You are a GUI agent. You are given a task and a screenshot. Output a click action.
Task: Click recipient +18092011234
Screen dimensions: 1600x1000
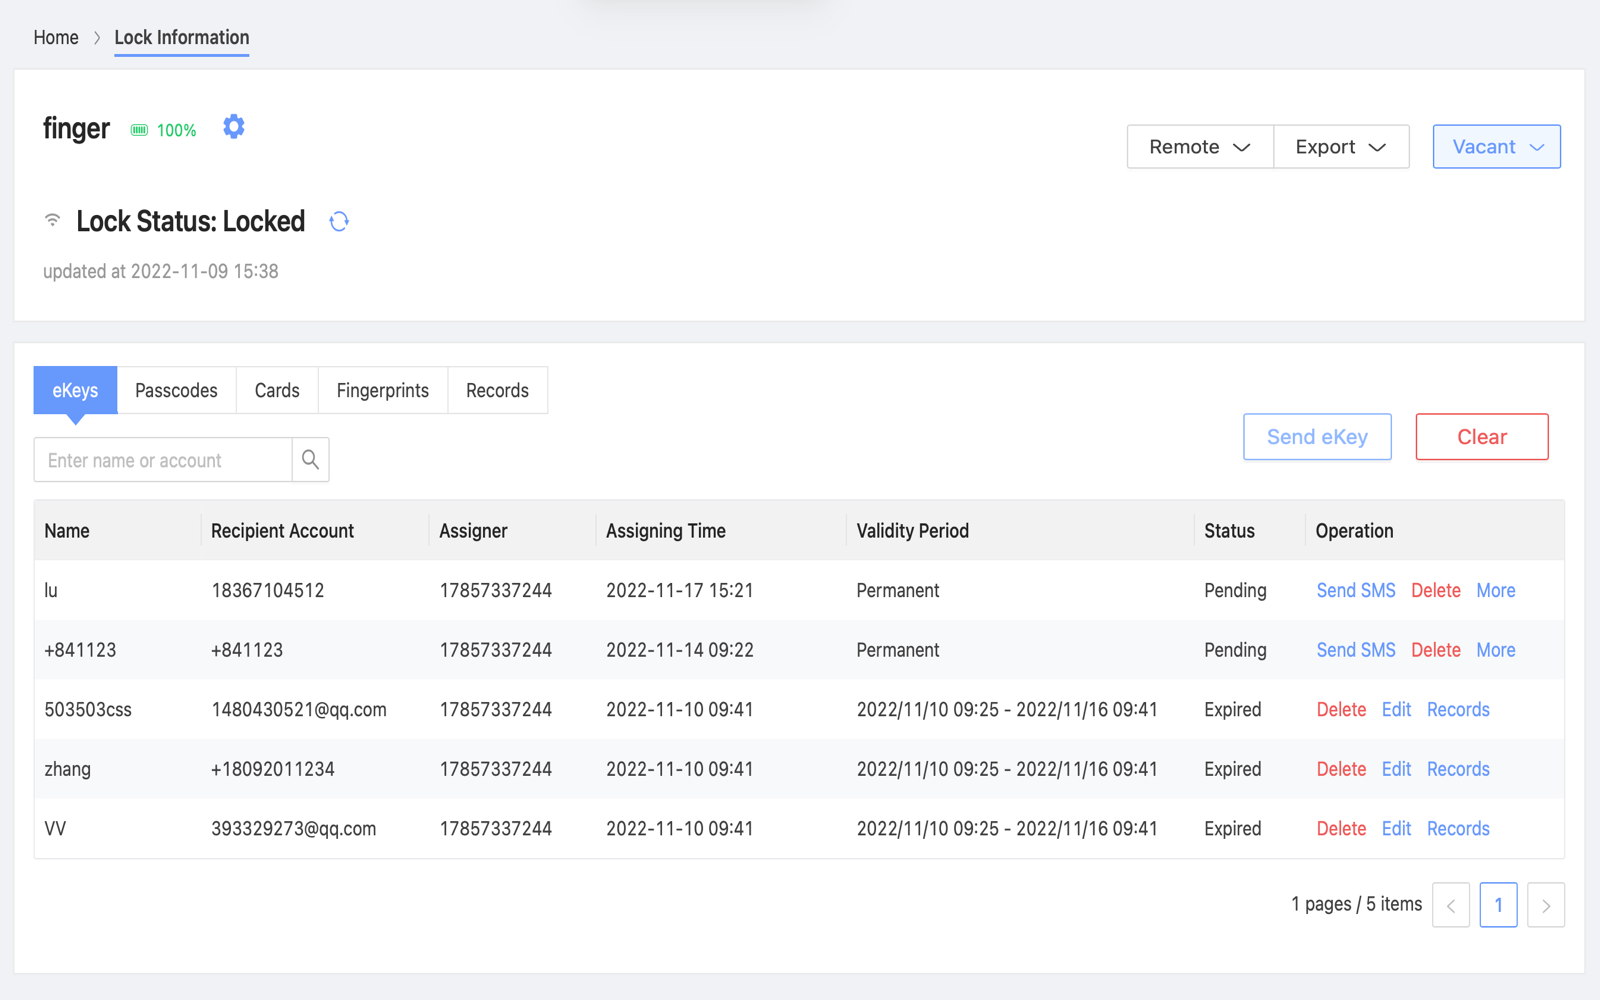[273, 769]
